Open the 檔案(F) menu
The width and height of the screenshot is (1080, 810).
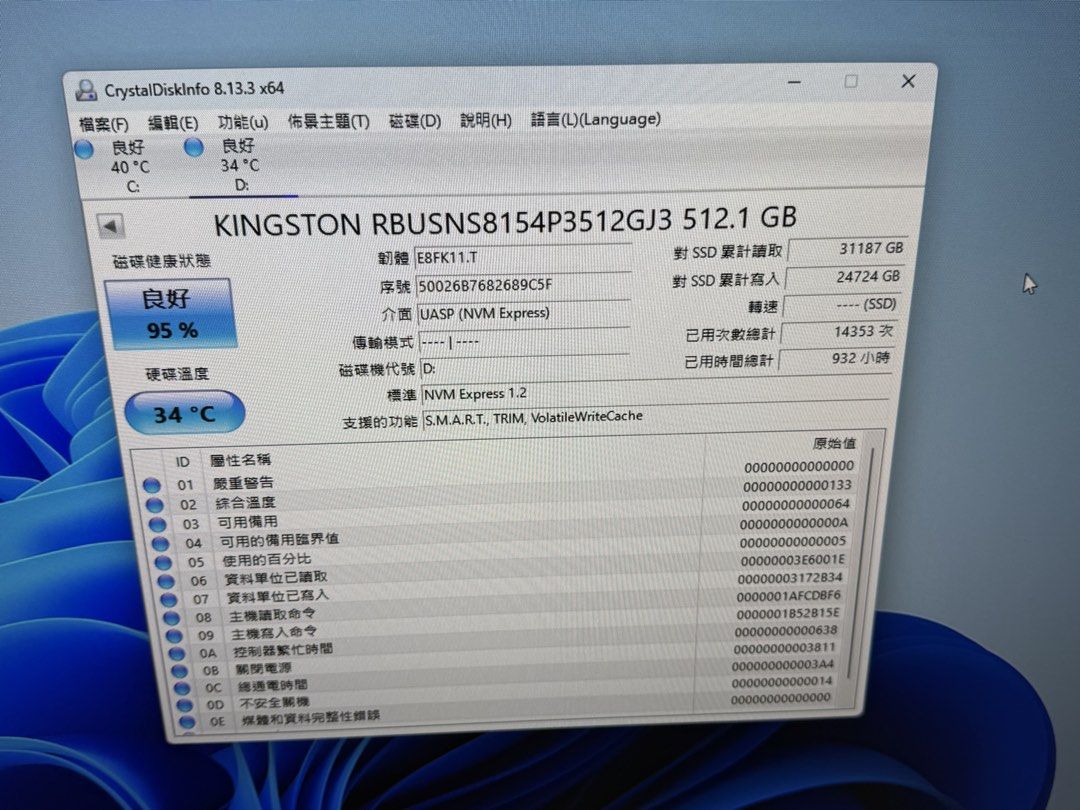(x=103, y=124)
